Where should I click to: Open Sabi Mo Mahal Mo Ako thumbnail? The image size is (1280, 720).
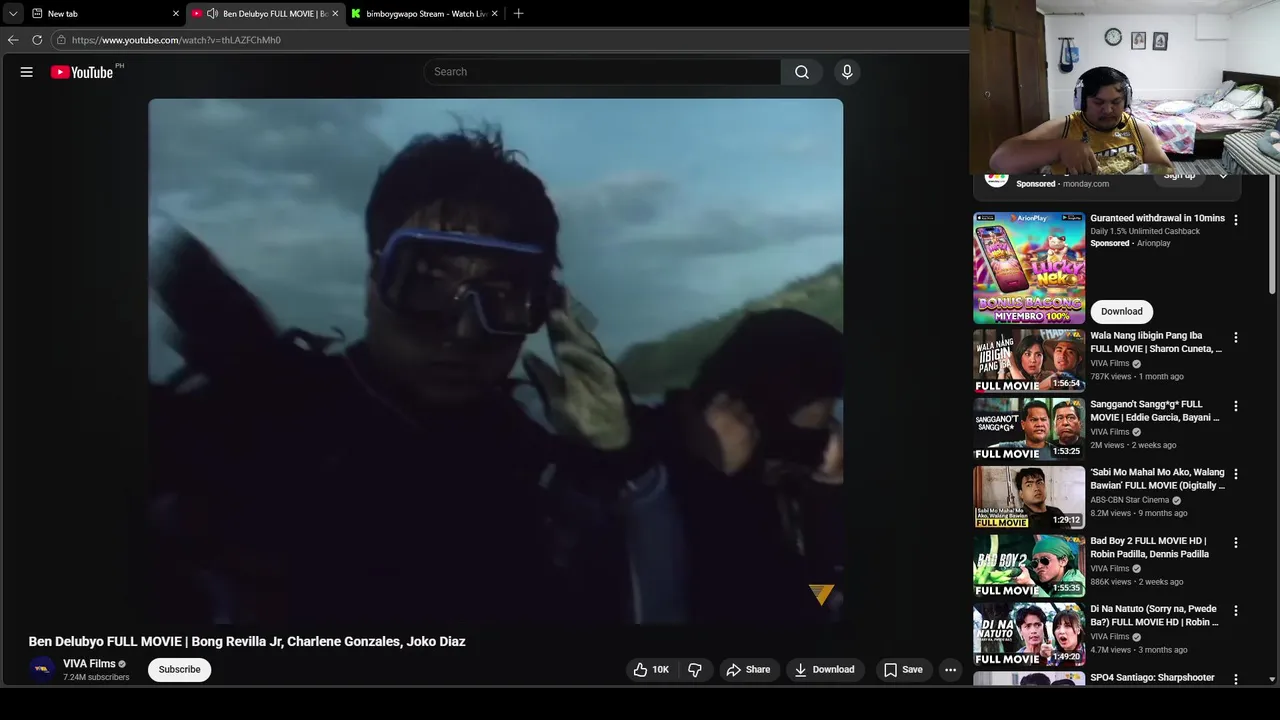1029,497
